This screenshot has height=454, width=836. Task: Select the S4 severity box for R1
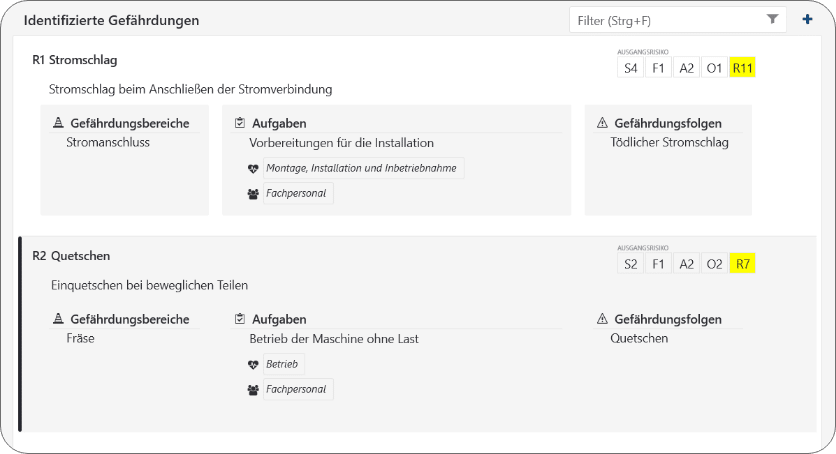[x=630, y=68]
